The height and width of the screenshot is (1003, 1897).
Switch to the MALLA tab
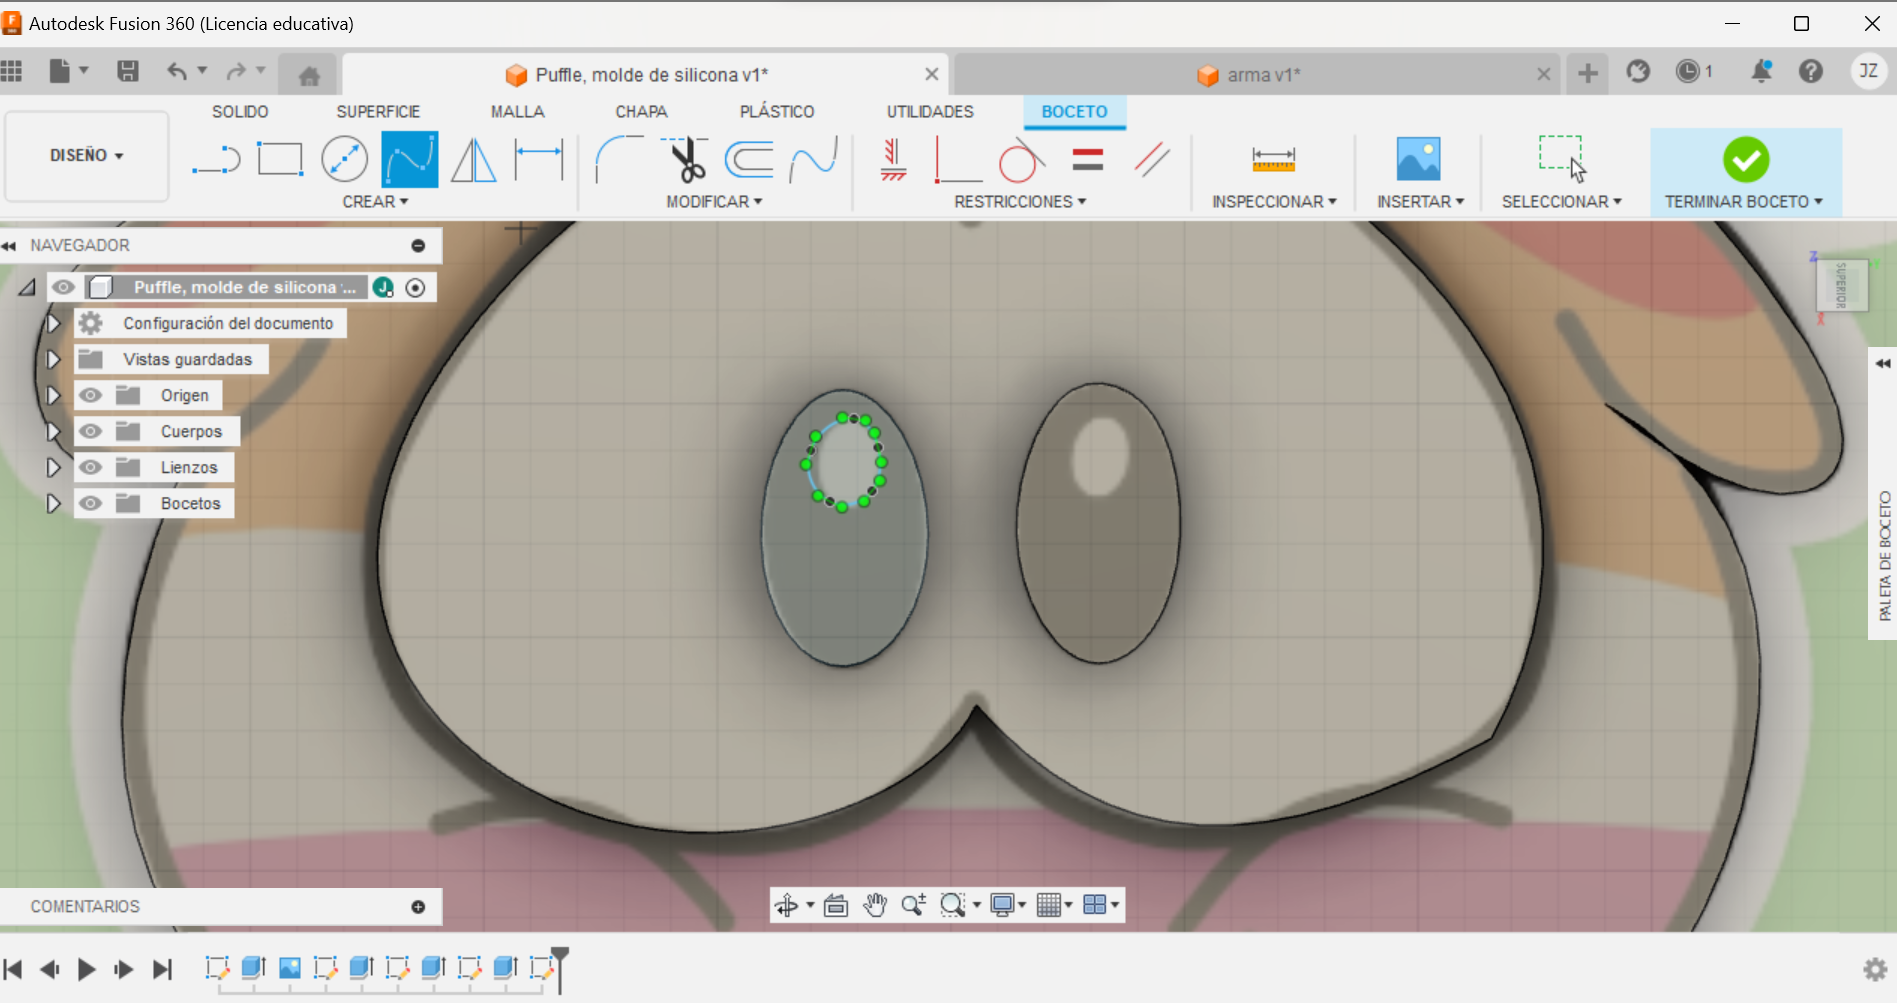[517, 112]
